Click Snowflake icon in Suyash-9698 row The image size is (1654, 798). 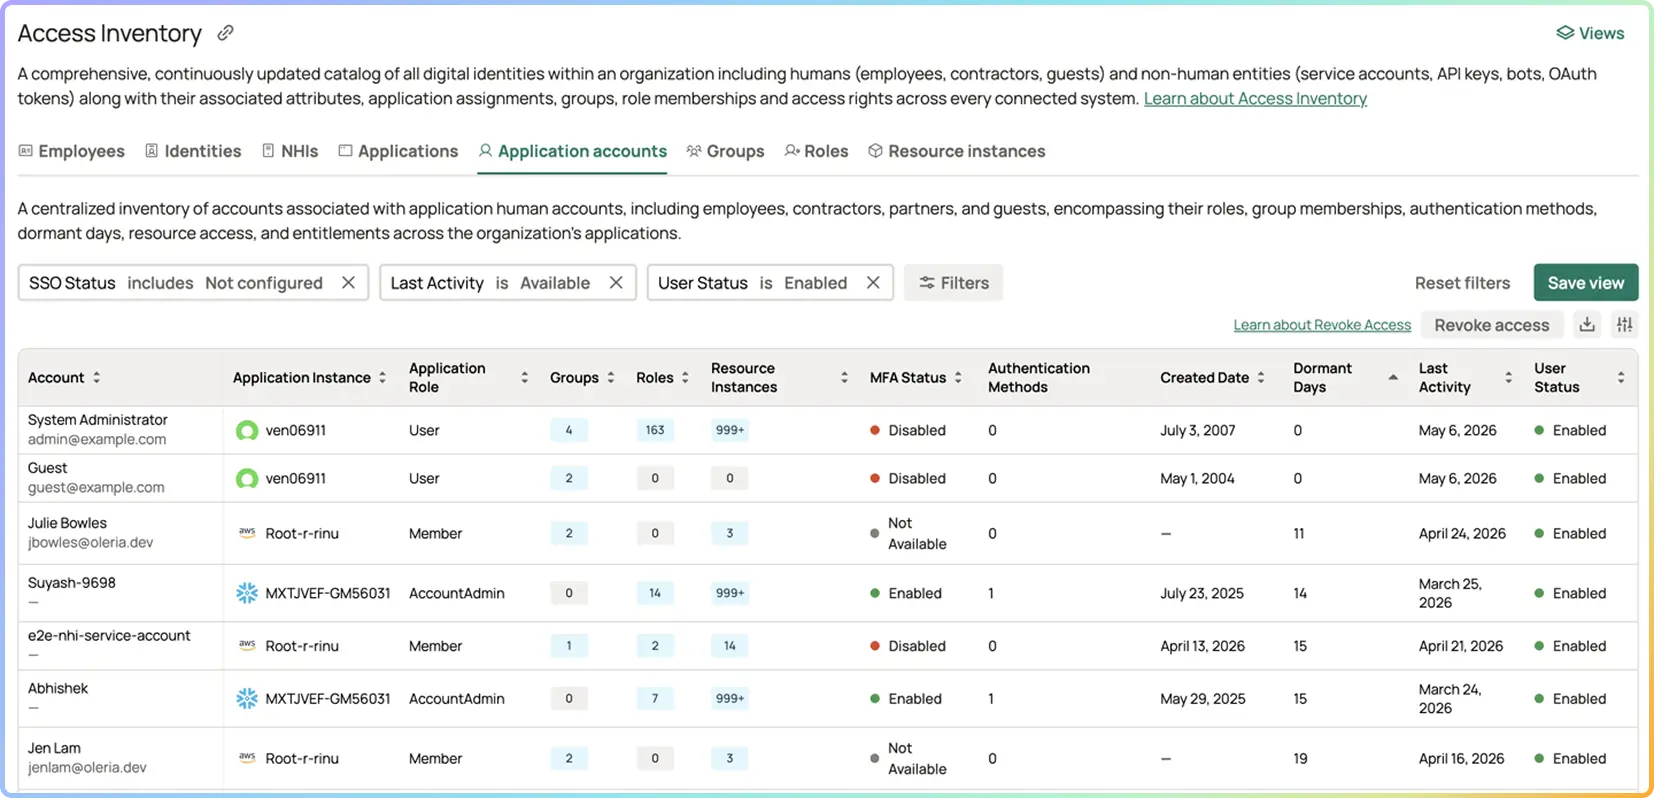pyautogui.click(x=247, y=593)
